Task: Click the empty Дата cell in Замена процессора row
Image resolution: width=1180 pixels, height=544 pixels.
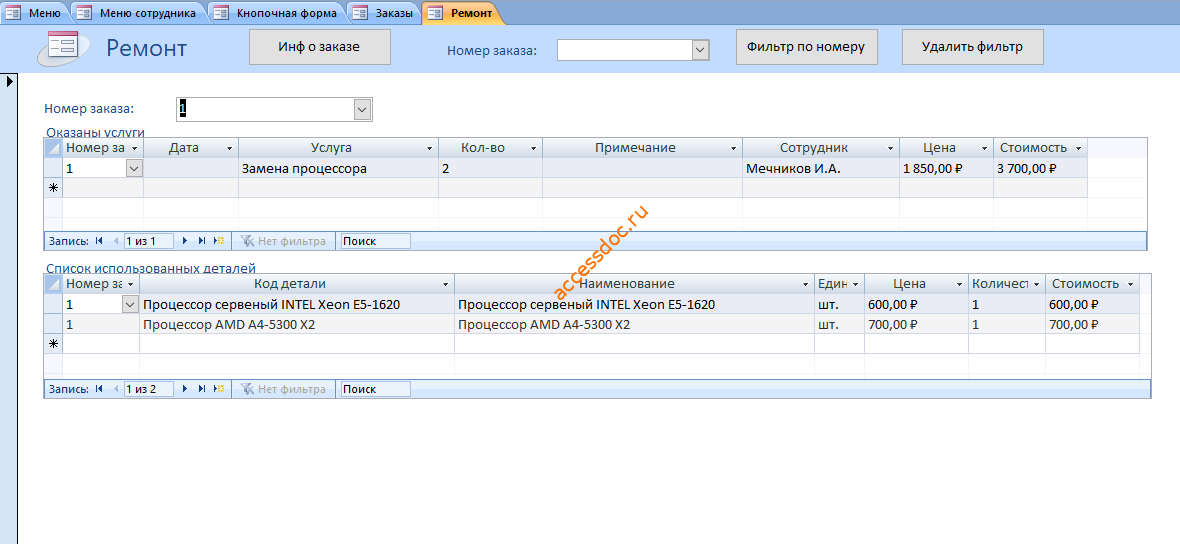Action: pyautogui.click(x=191, y=169)
